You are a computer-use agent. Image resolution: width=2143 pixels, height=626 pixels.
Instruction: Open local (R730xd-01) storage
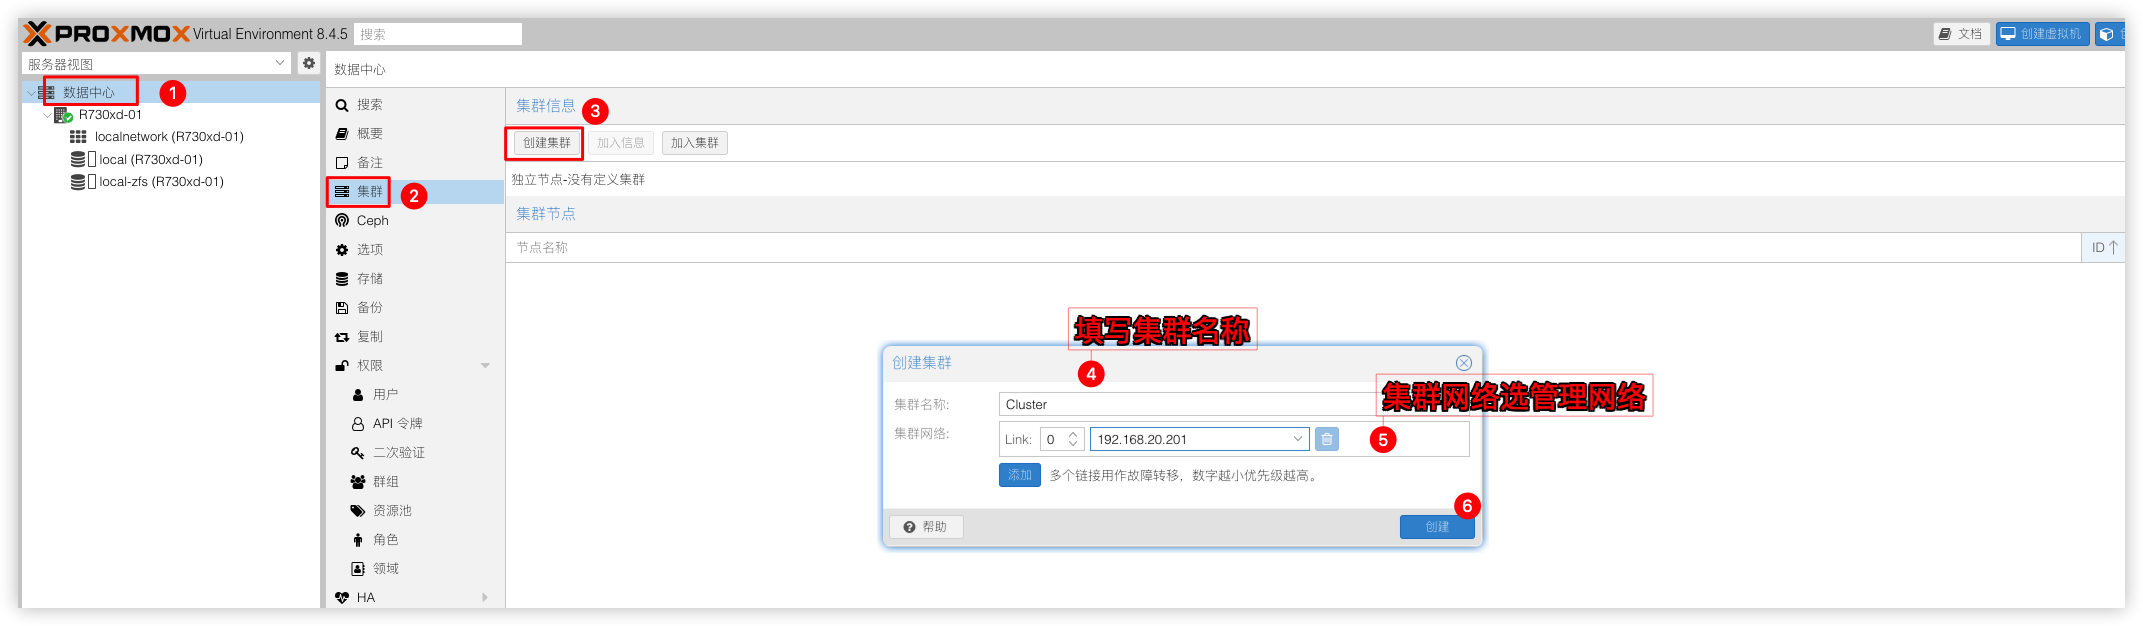click(x=151, y=160)
